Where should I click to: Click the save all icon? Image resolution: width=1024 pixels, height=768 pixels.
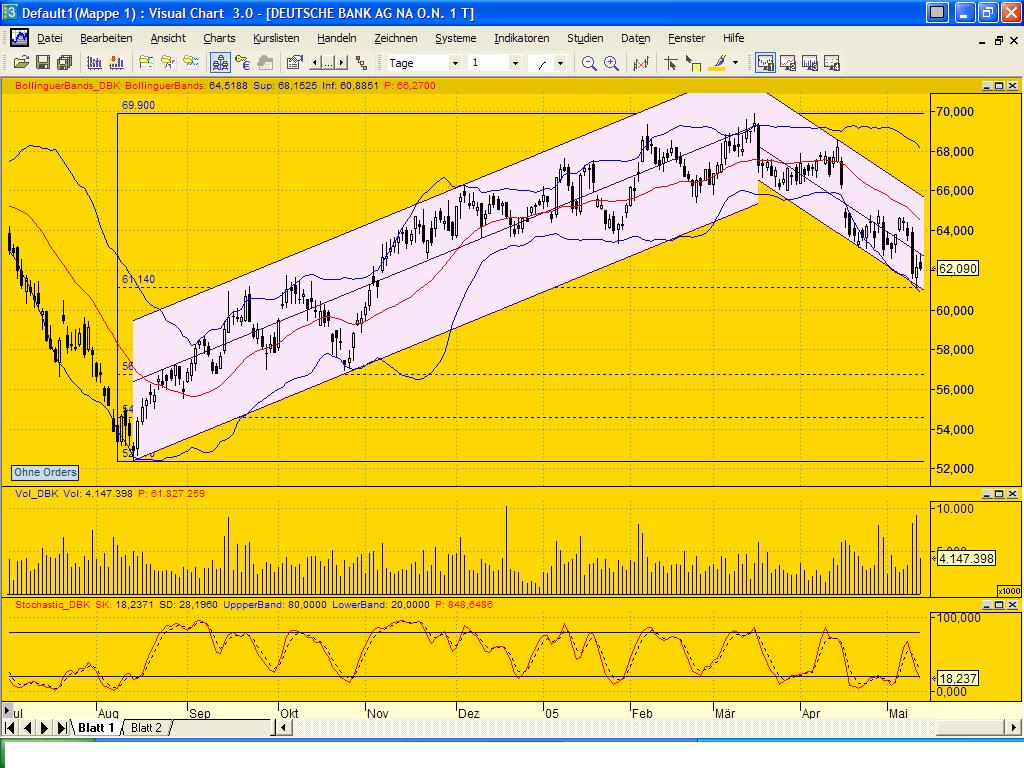[65, 63]
